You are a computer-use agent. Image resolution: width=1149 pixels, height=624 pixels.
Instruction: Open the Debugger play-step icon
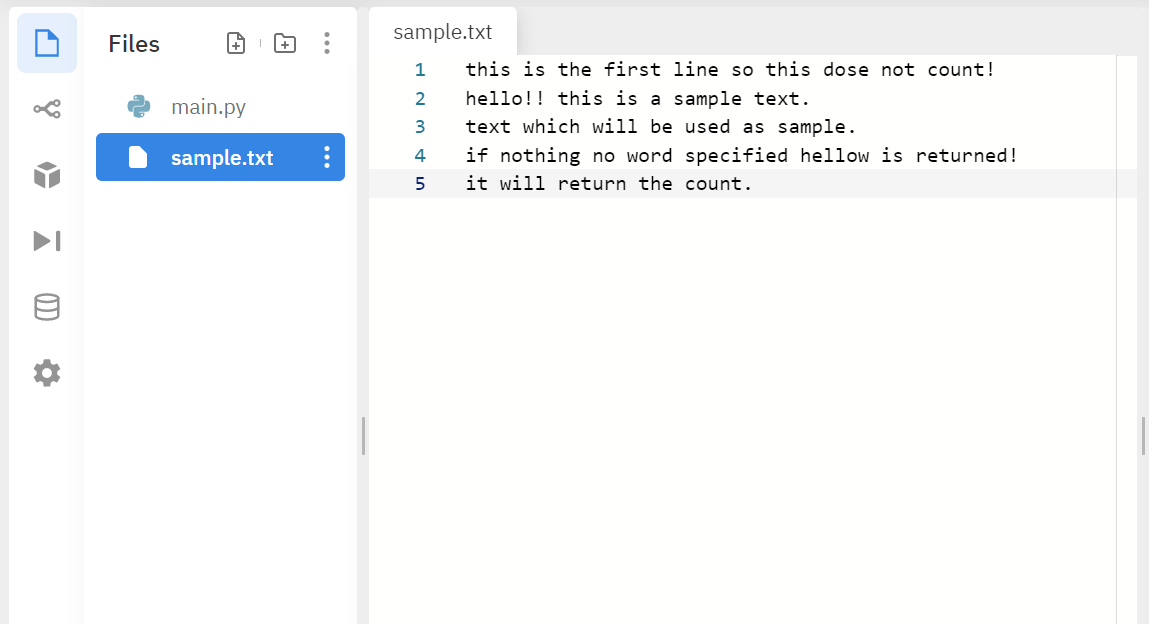[47, 241]
